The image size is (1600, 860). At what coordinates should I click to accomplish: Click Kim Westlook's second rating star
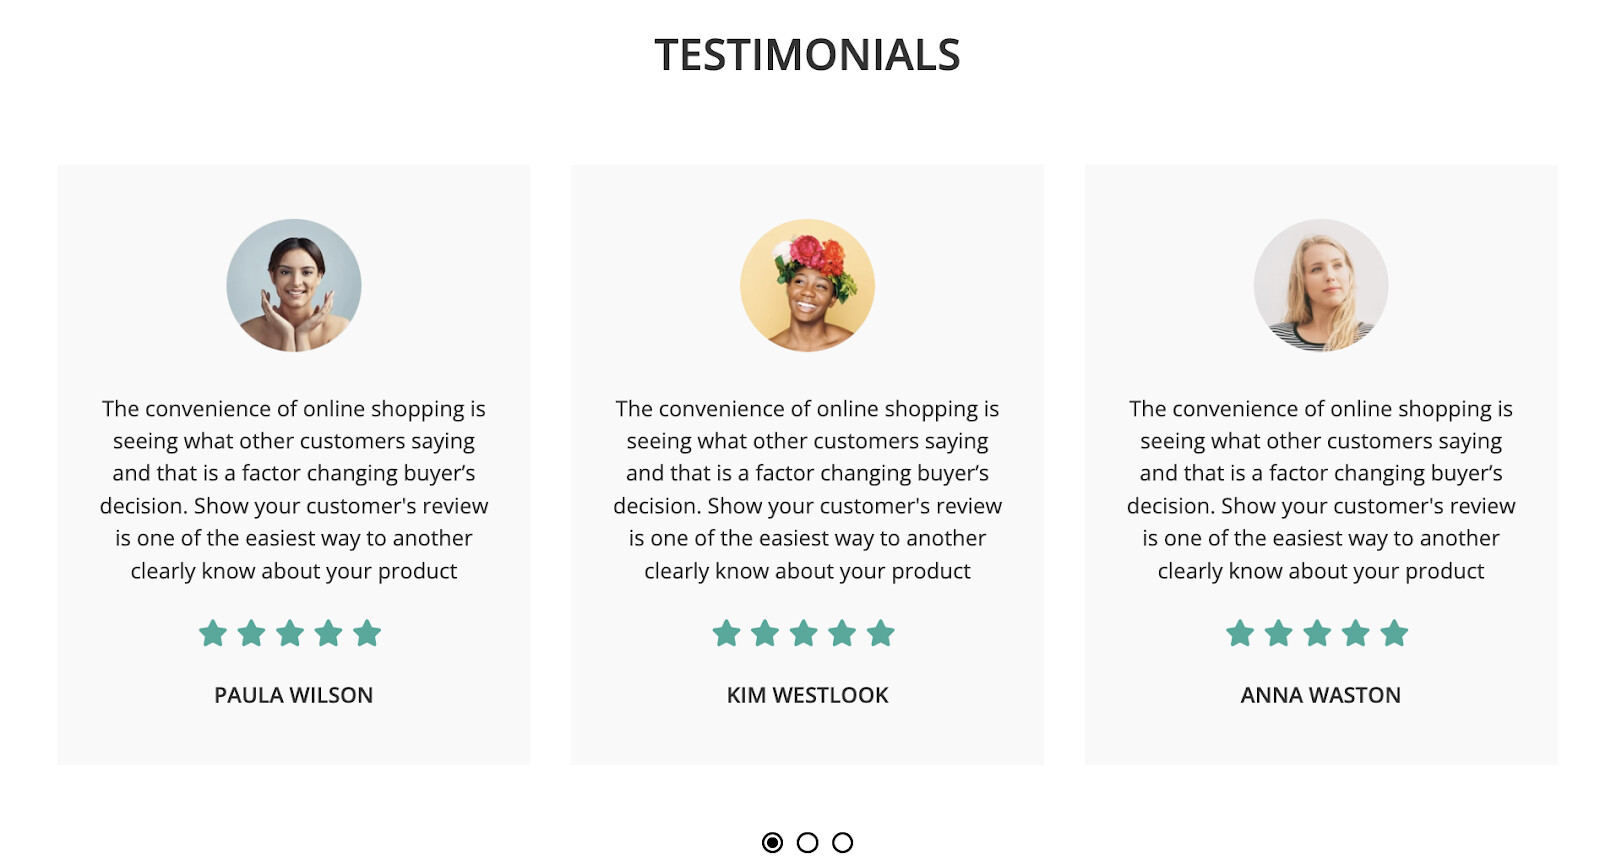tap(765, 633)
